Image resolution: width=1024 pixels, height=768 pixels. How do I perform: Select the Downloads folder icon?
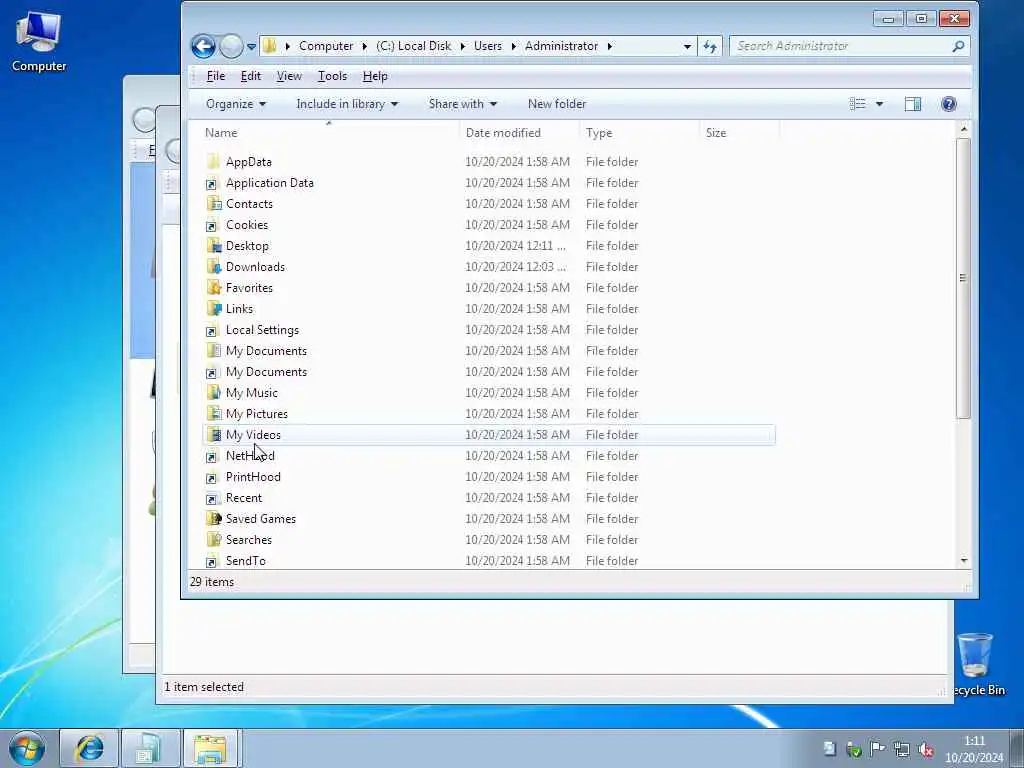click(213, 266)
